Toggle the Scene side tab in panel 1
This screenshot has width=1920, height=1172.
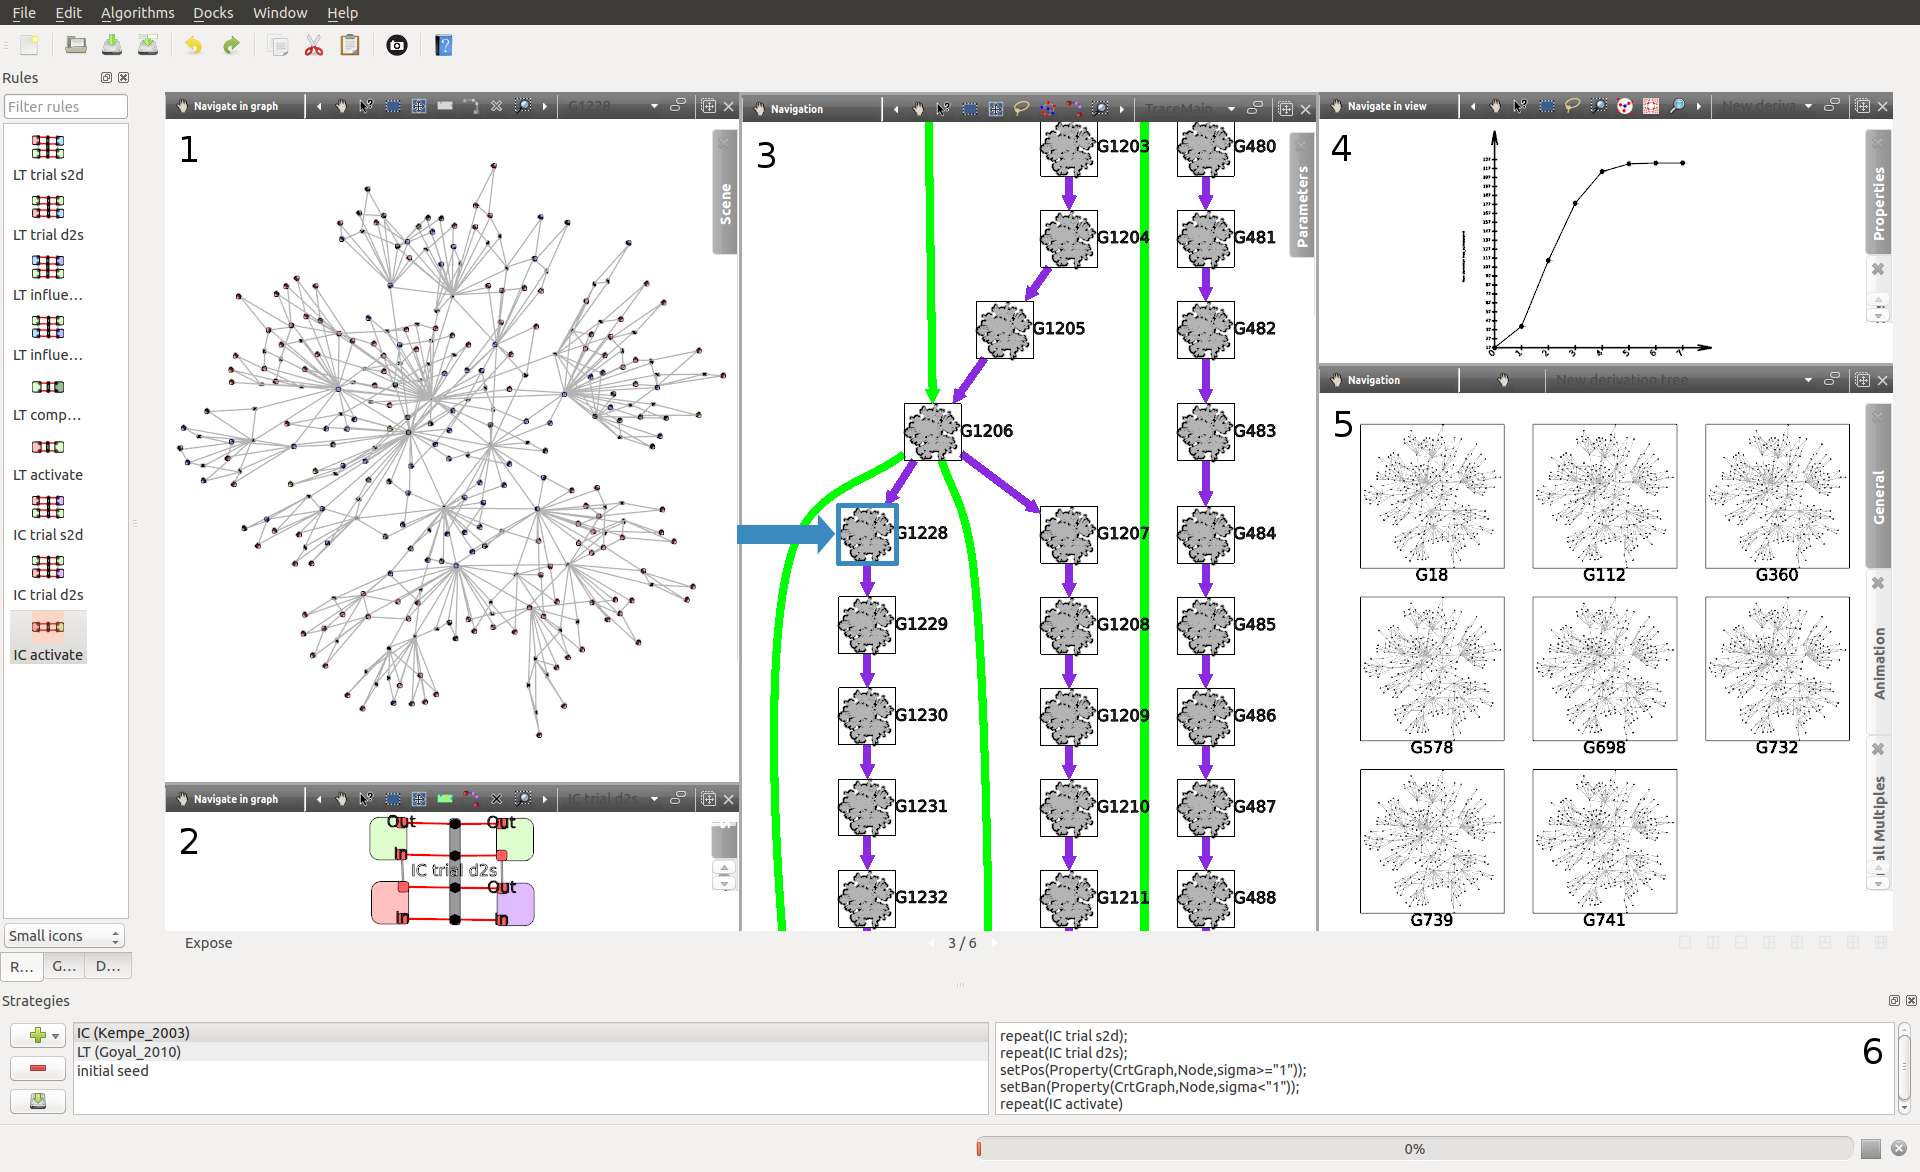point(726,203)
